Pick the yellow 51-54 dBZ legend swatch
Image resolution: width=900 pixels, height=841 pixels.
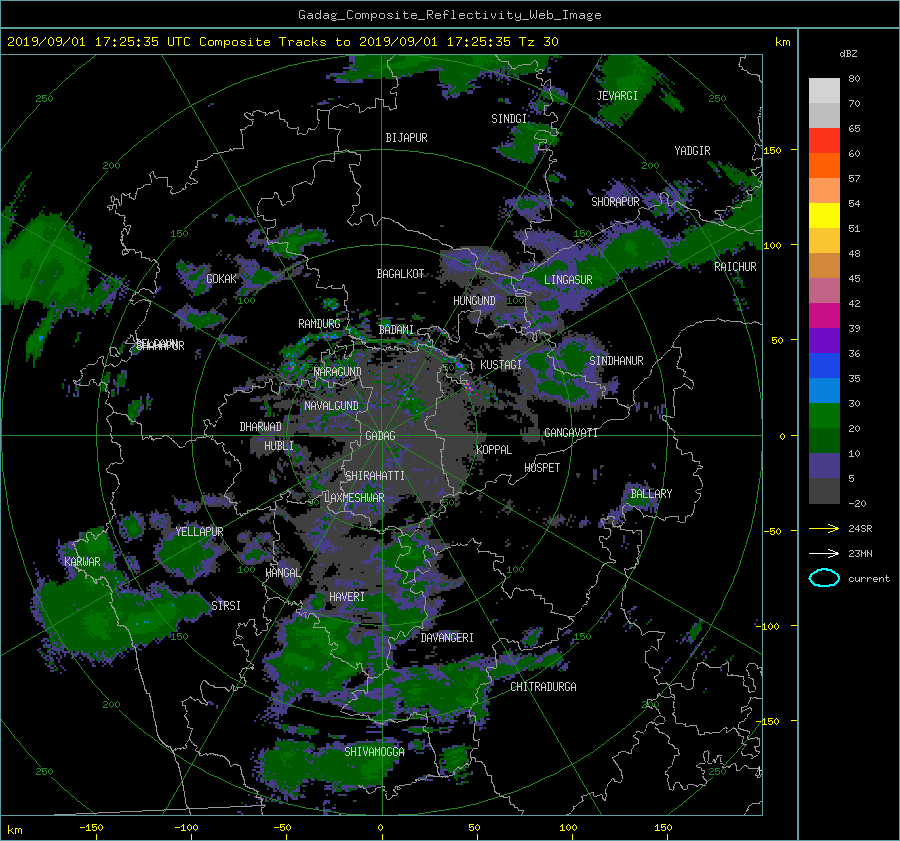coord(824,215)
